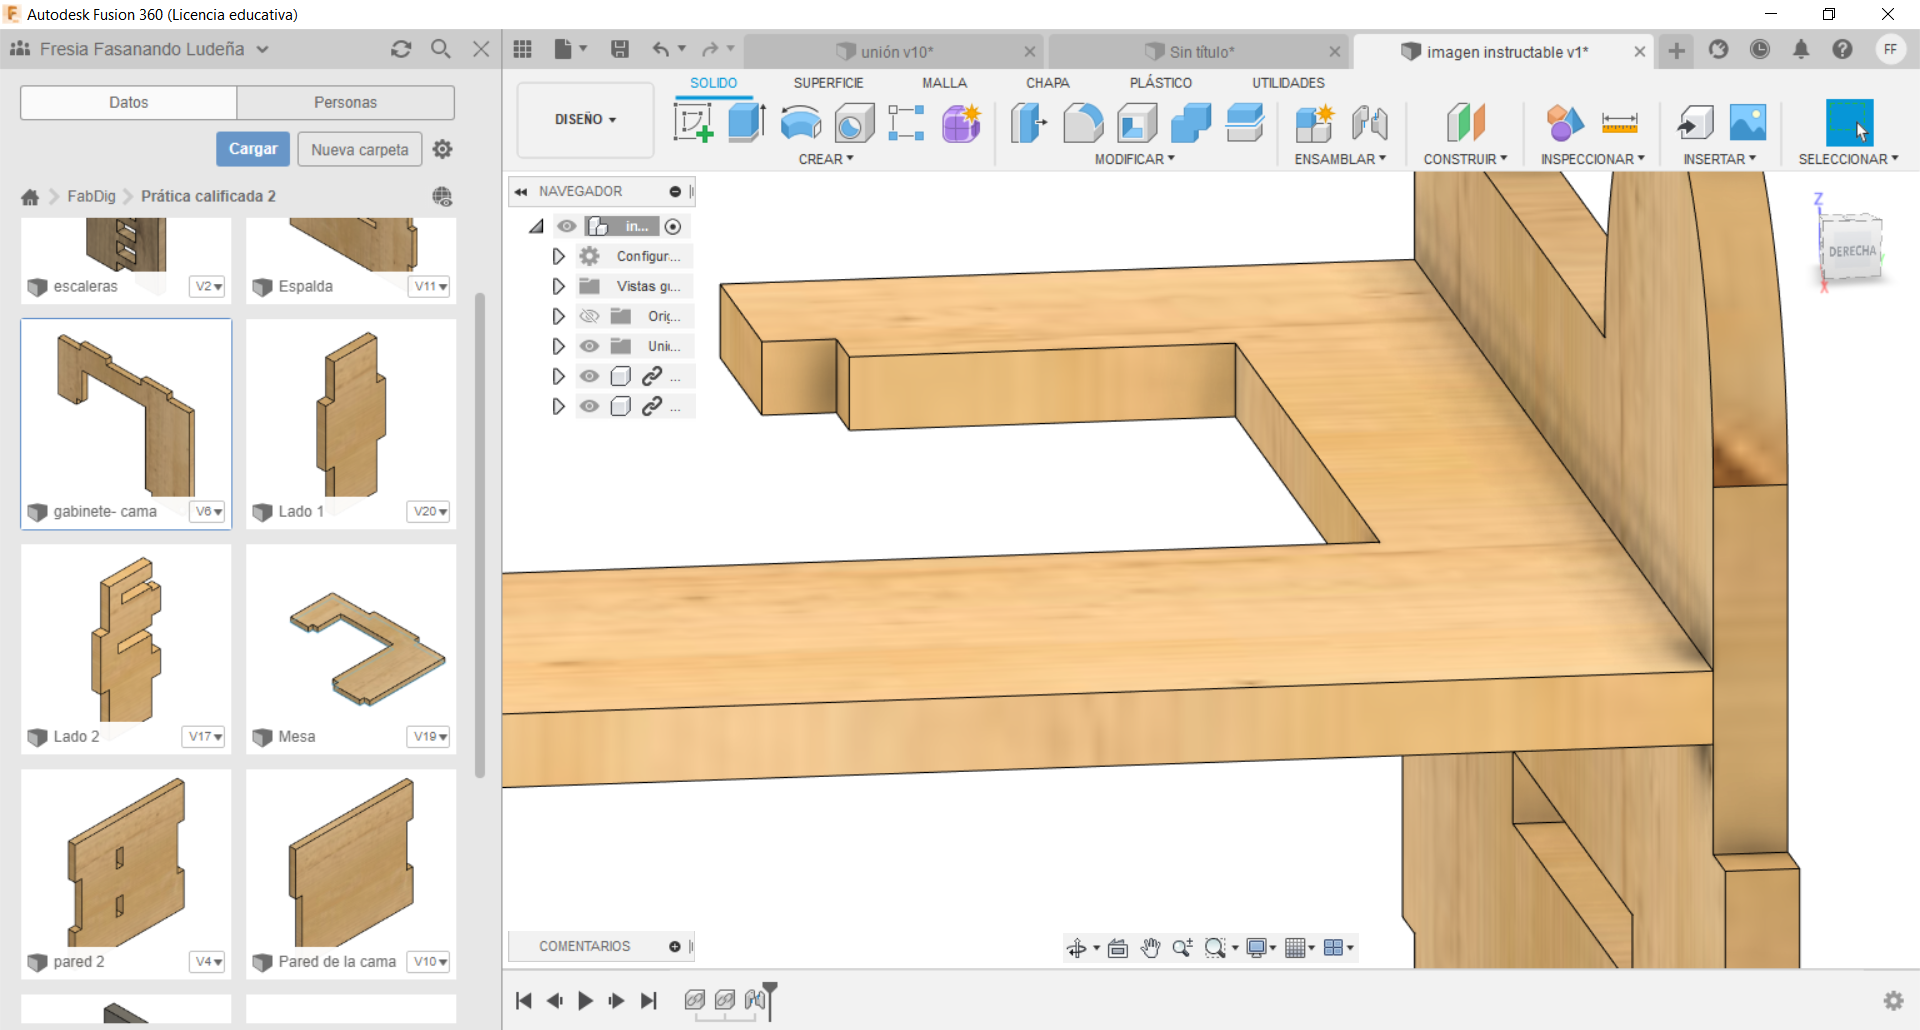Select the Extrude tool
1920x1030 pixels.
[x=746, y=123]
